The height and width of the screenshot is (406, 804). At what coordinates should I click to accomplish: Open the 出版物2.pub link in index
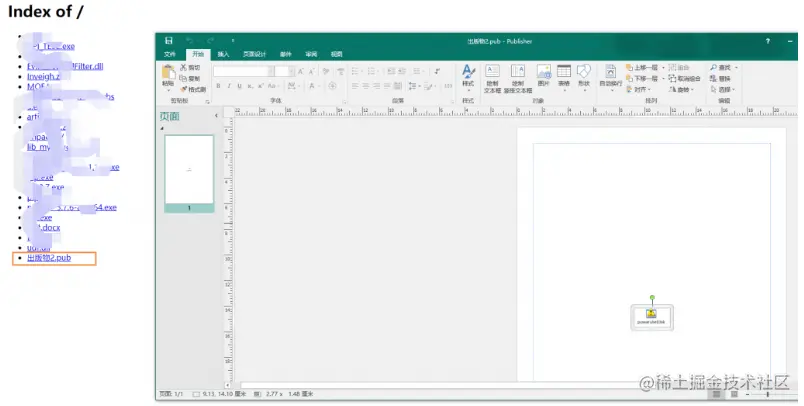click(x=49, y=258)
